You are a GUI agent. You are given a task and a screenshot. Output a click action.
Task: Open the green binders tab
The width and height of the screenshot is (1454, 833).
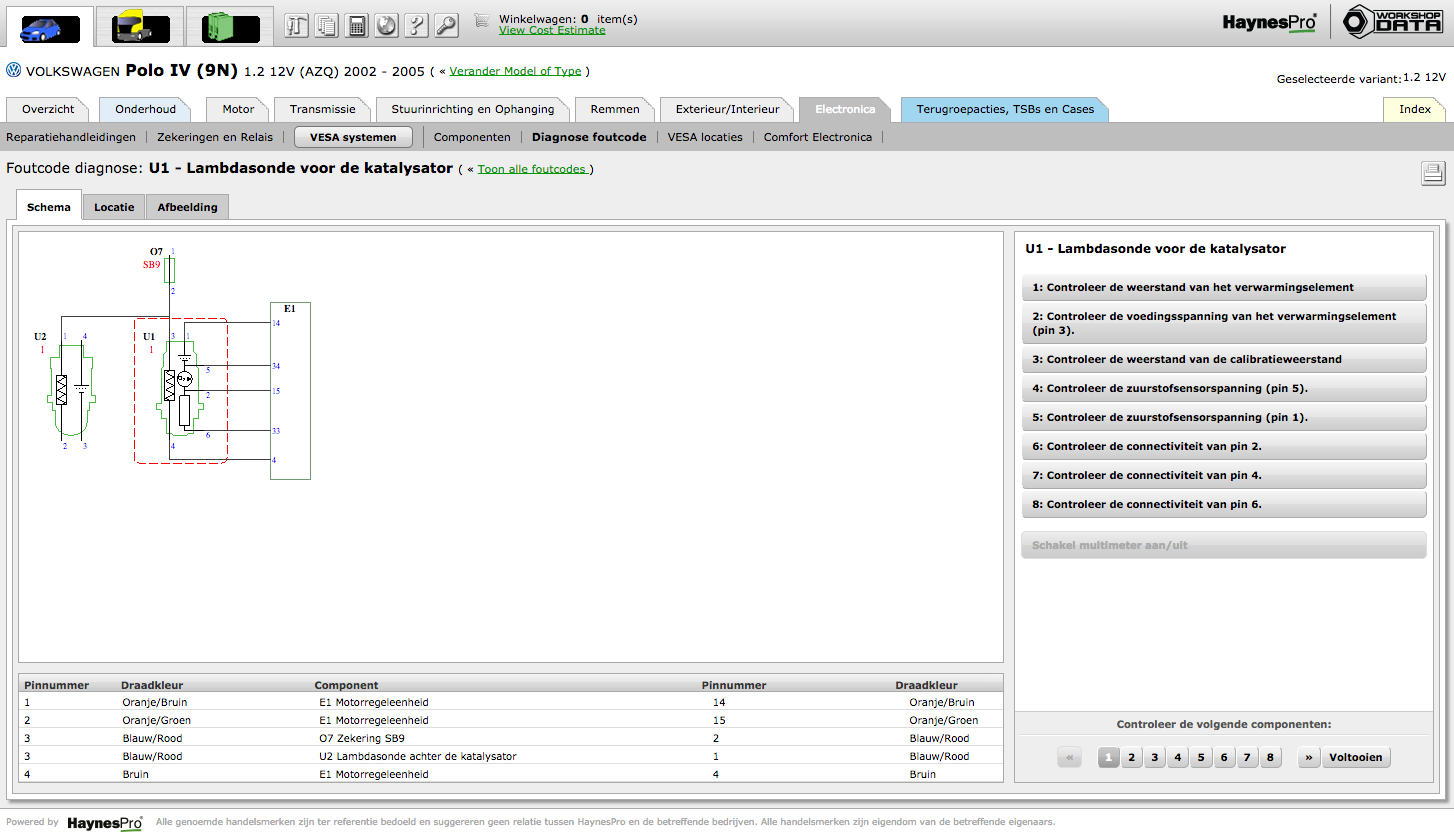tap(230, 27)
